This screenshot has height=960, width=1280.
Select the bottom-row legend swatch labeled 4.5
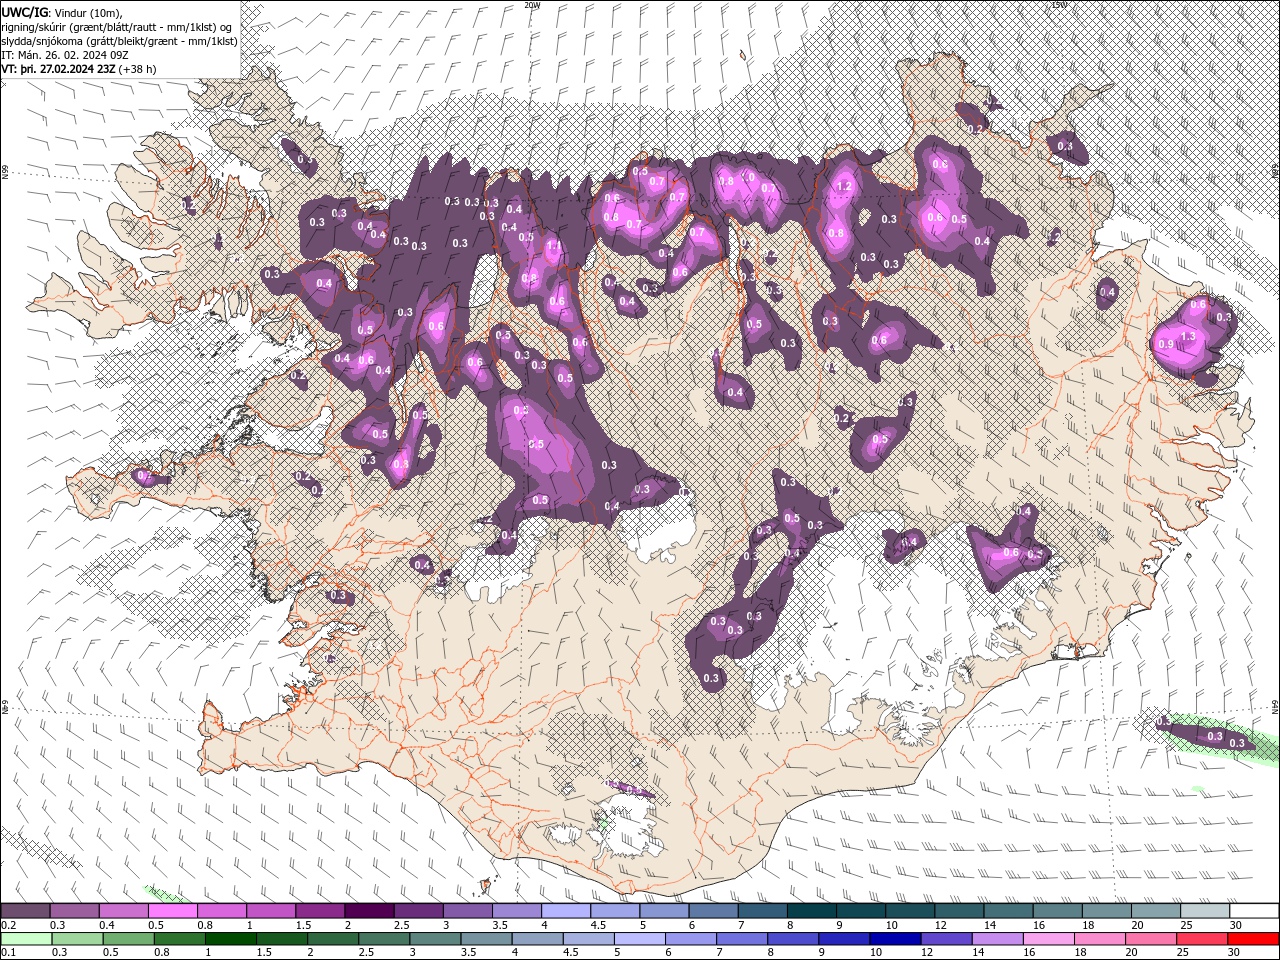[x=587, y=939]
